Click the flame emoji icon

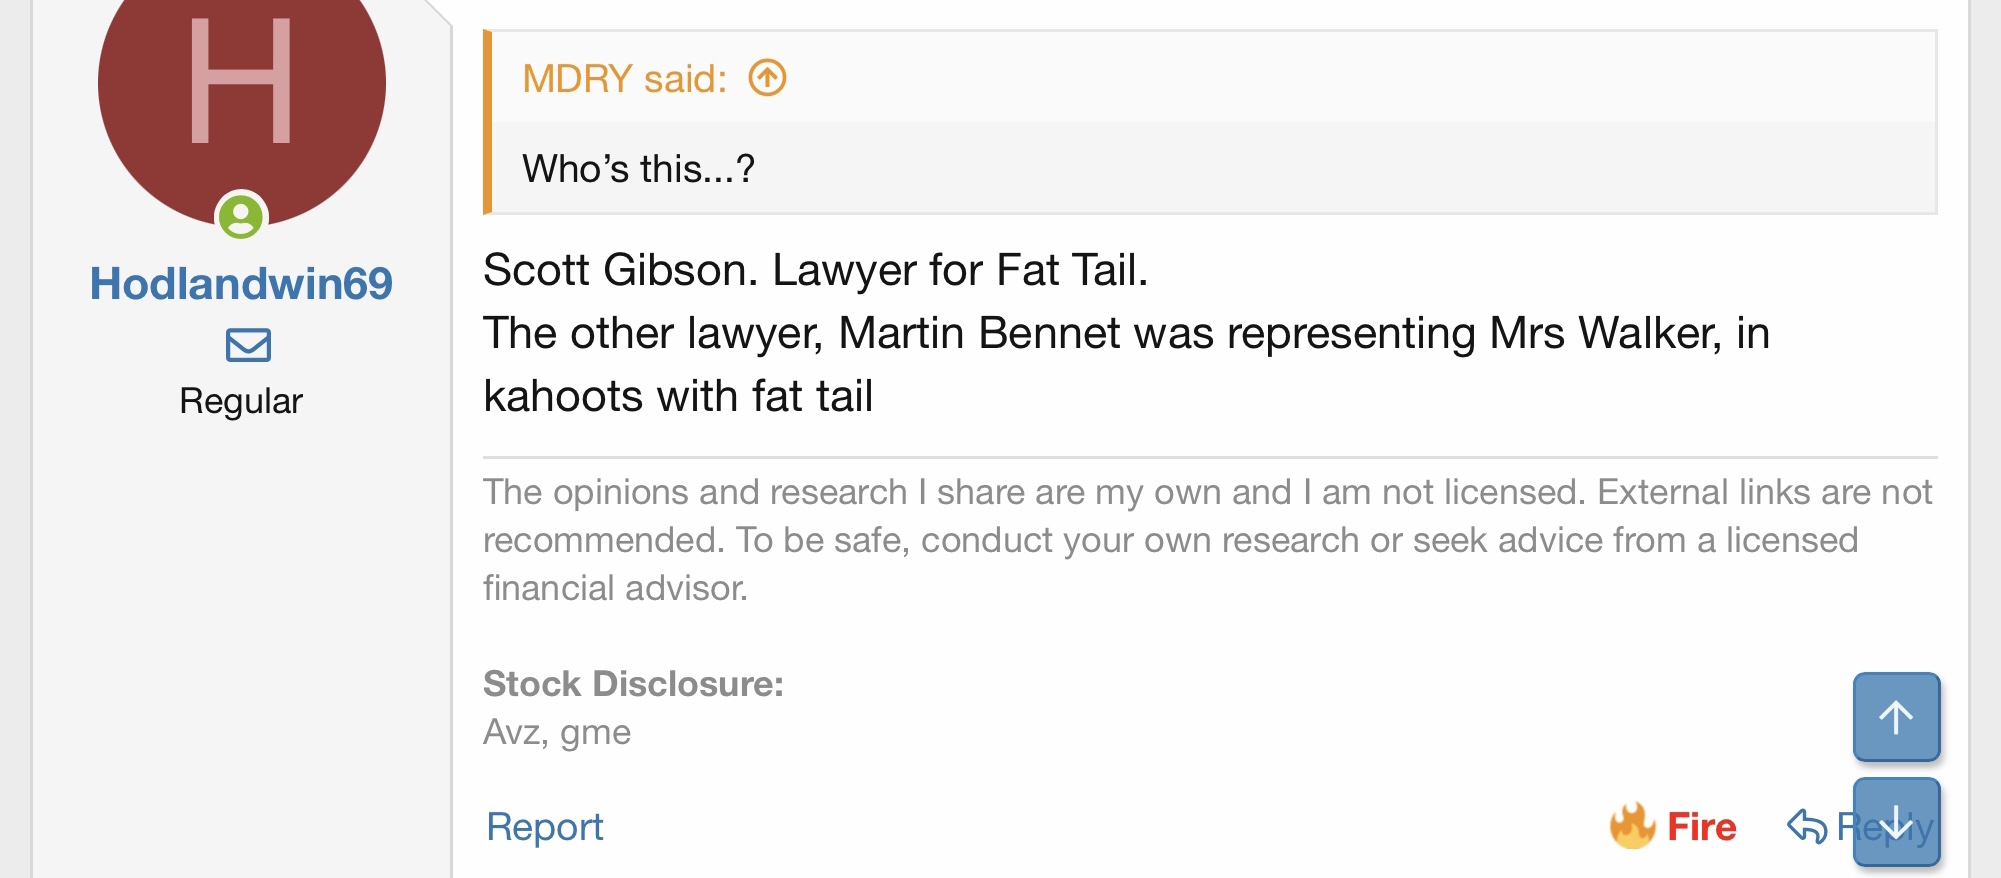pyautogui.click(x=1632, y=826)
